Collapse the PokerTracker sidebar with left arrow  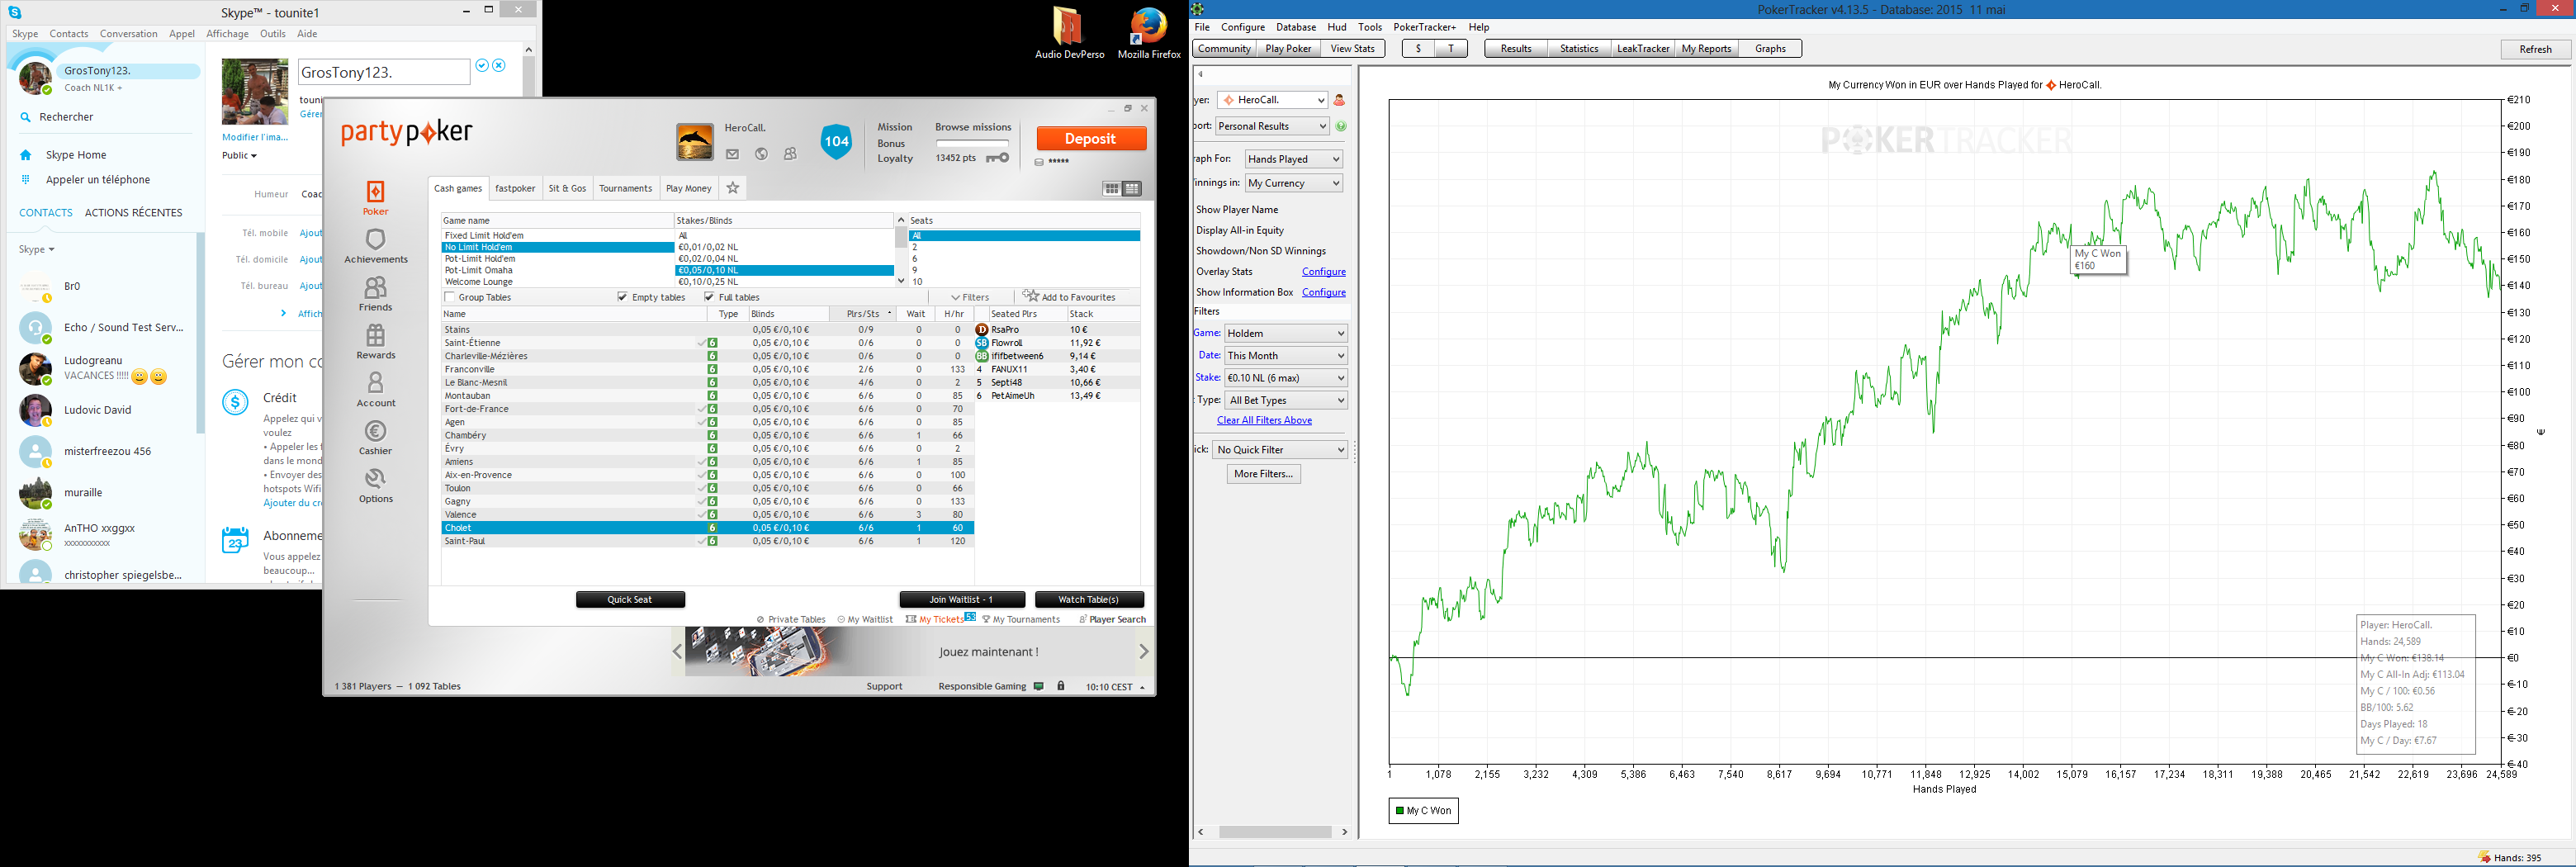[x=1201, y=74]
